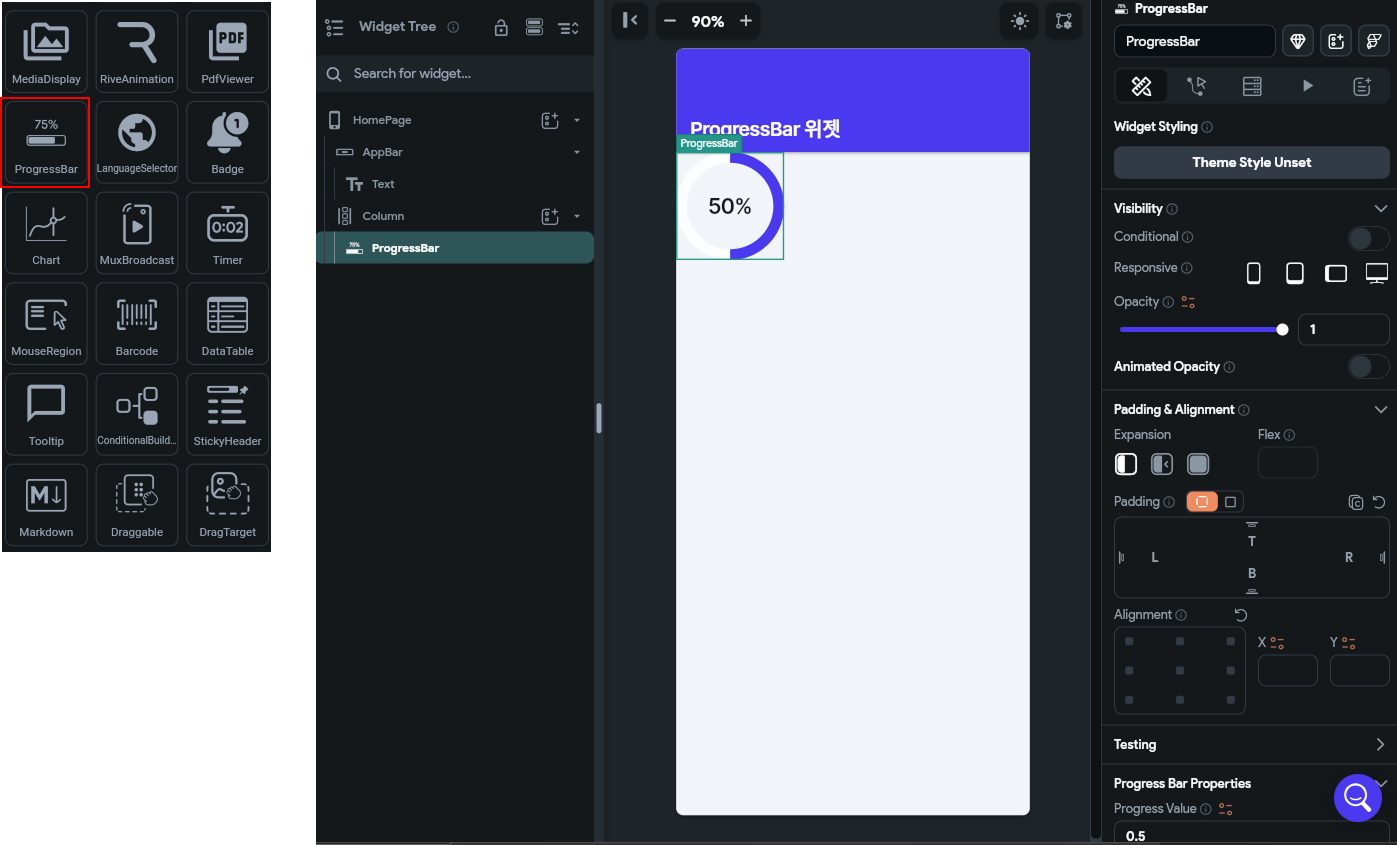Select the MuxBroadcast widget

coord(137,233)
